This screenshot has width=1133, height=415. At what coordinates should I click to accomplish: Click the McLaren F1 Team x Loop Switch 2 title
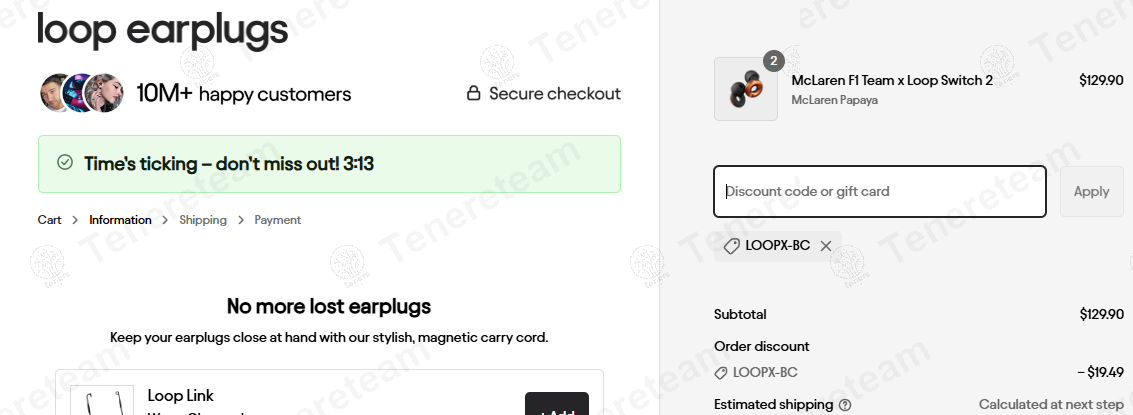[892, 80]
